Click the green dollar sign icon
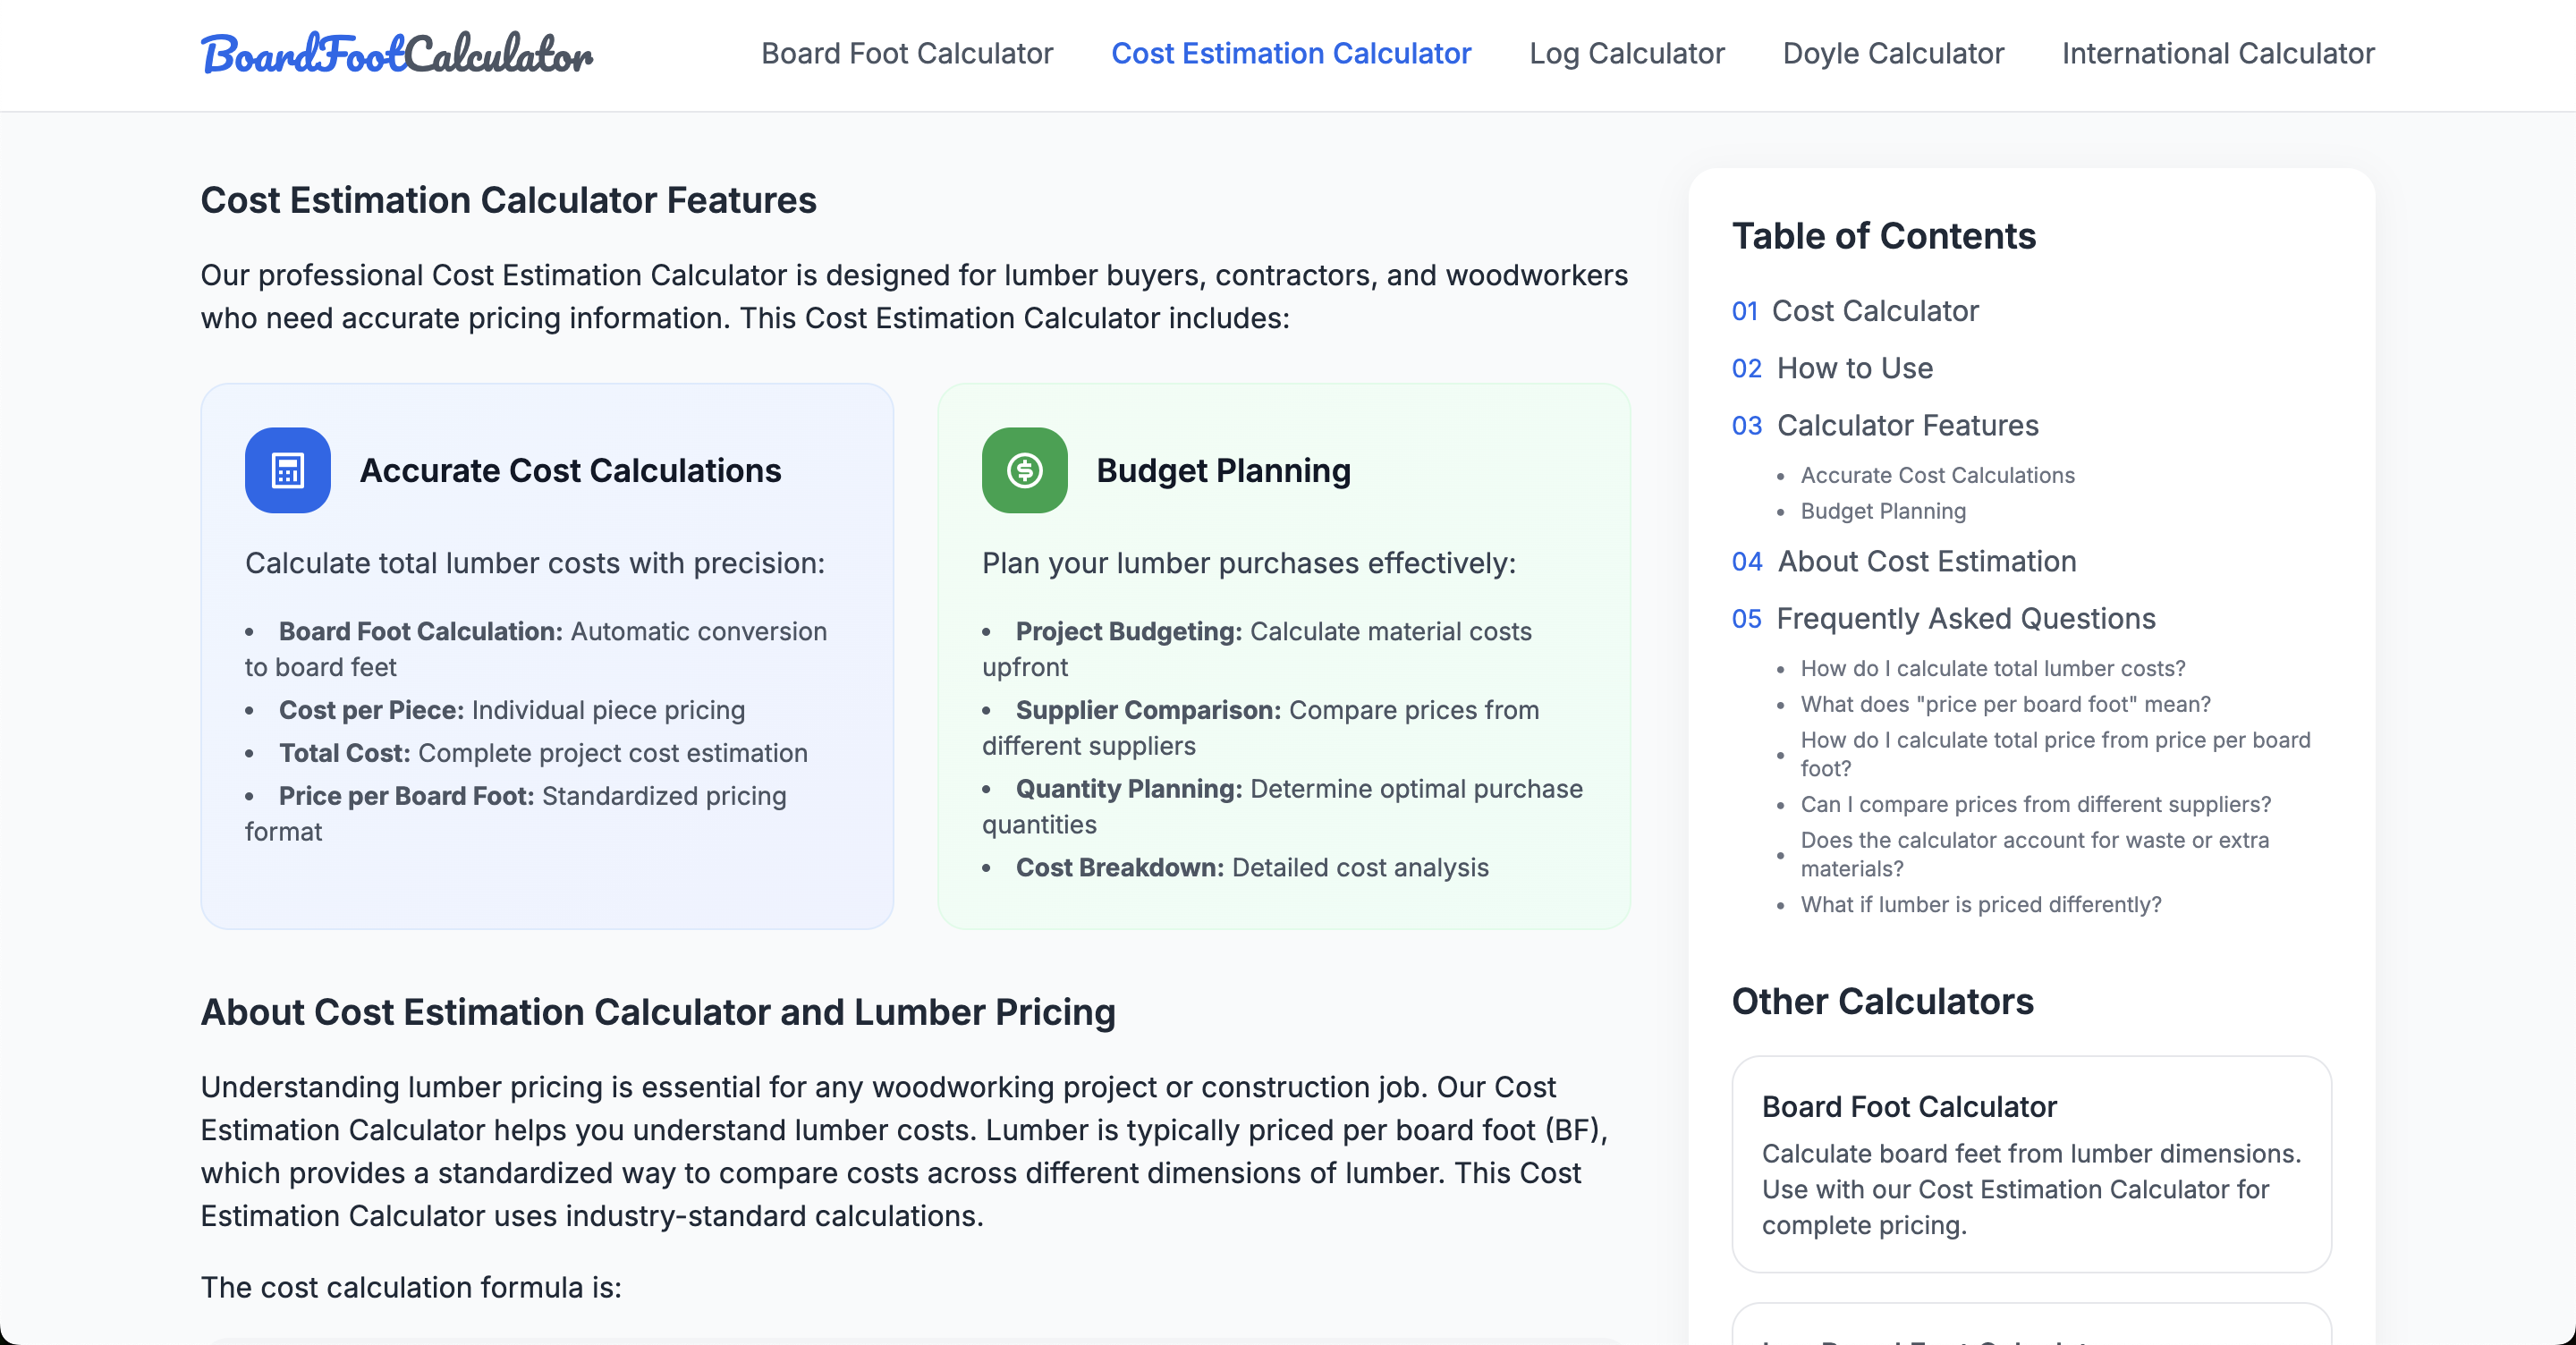Screen dimensions: 2576x1345 coord(1024,470)
